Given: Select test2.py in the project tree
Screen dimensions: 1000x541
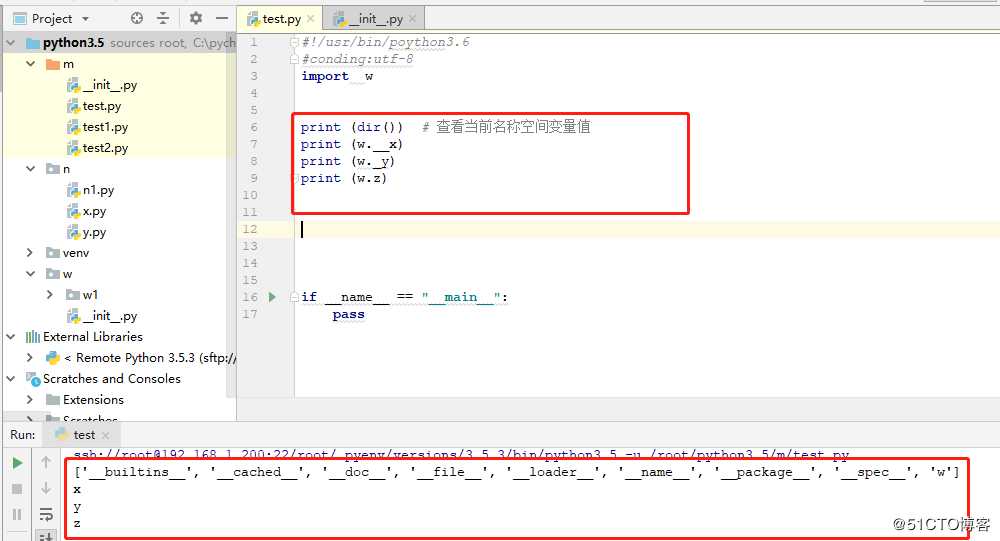Looking at the screenshot, I should 98,148.
